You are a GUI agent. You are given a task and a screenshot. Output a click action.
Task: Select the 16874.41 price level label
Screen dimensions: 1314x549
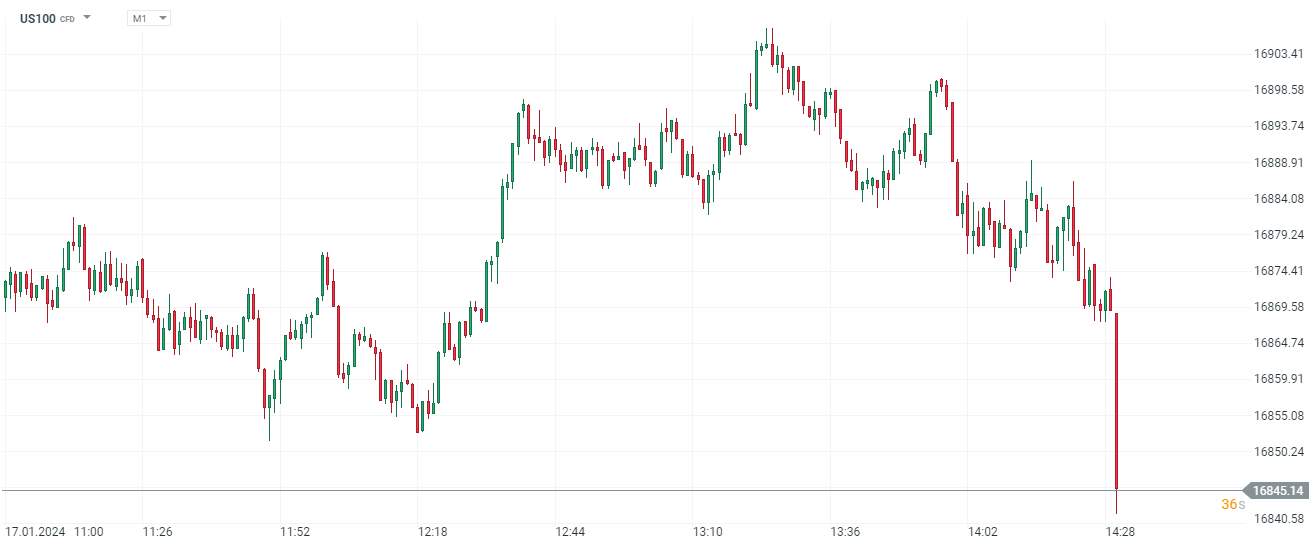click(1279, 271)
